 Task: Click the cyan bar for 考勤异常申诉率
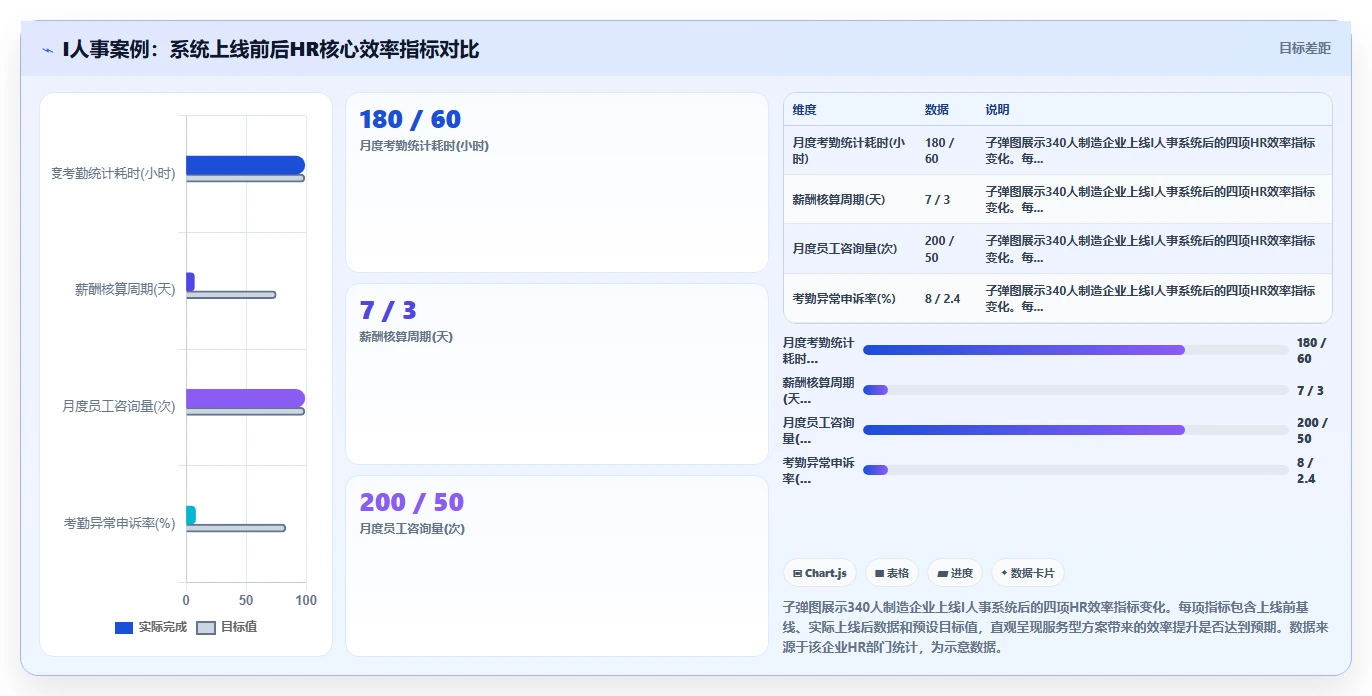[191, 515]
